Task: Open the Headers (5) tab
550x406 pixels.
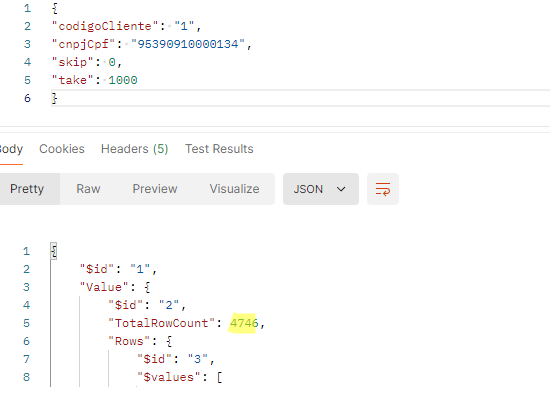Action: (134, 149)
